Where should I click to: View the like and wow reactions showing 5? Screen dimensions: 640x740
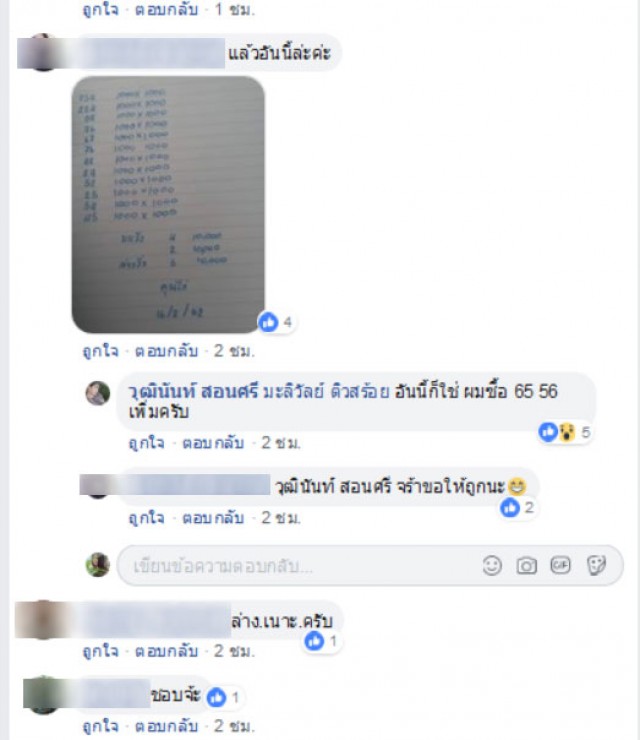coord(564,432)
